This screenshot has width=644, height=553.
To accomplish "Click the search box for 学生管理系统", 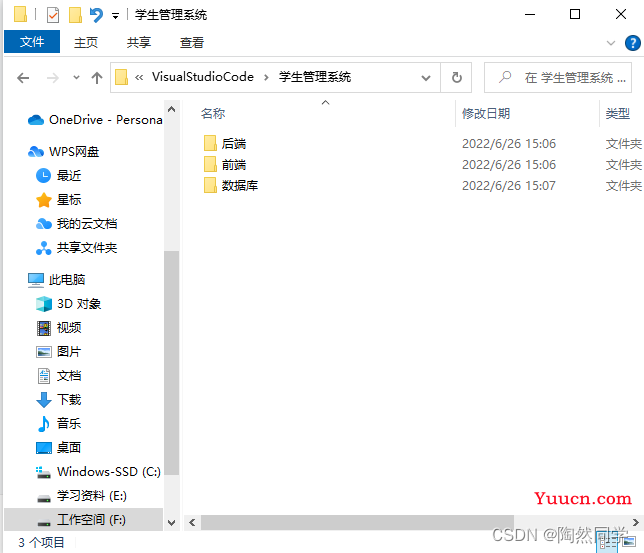I will coord(558,78).
